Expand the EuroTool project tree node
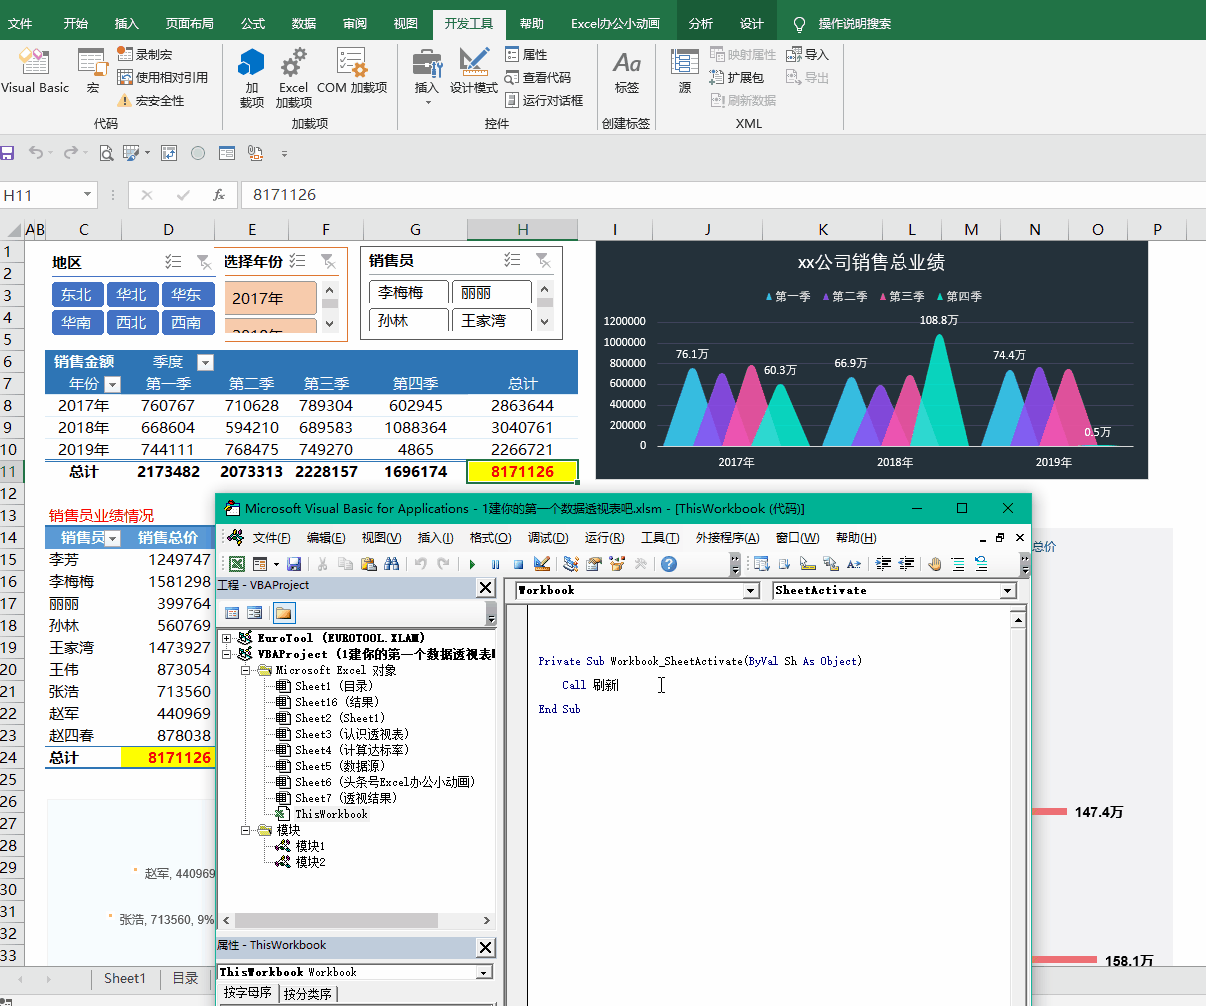Viewport: 1206px width, 1006px height. coord(227,638)
